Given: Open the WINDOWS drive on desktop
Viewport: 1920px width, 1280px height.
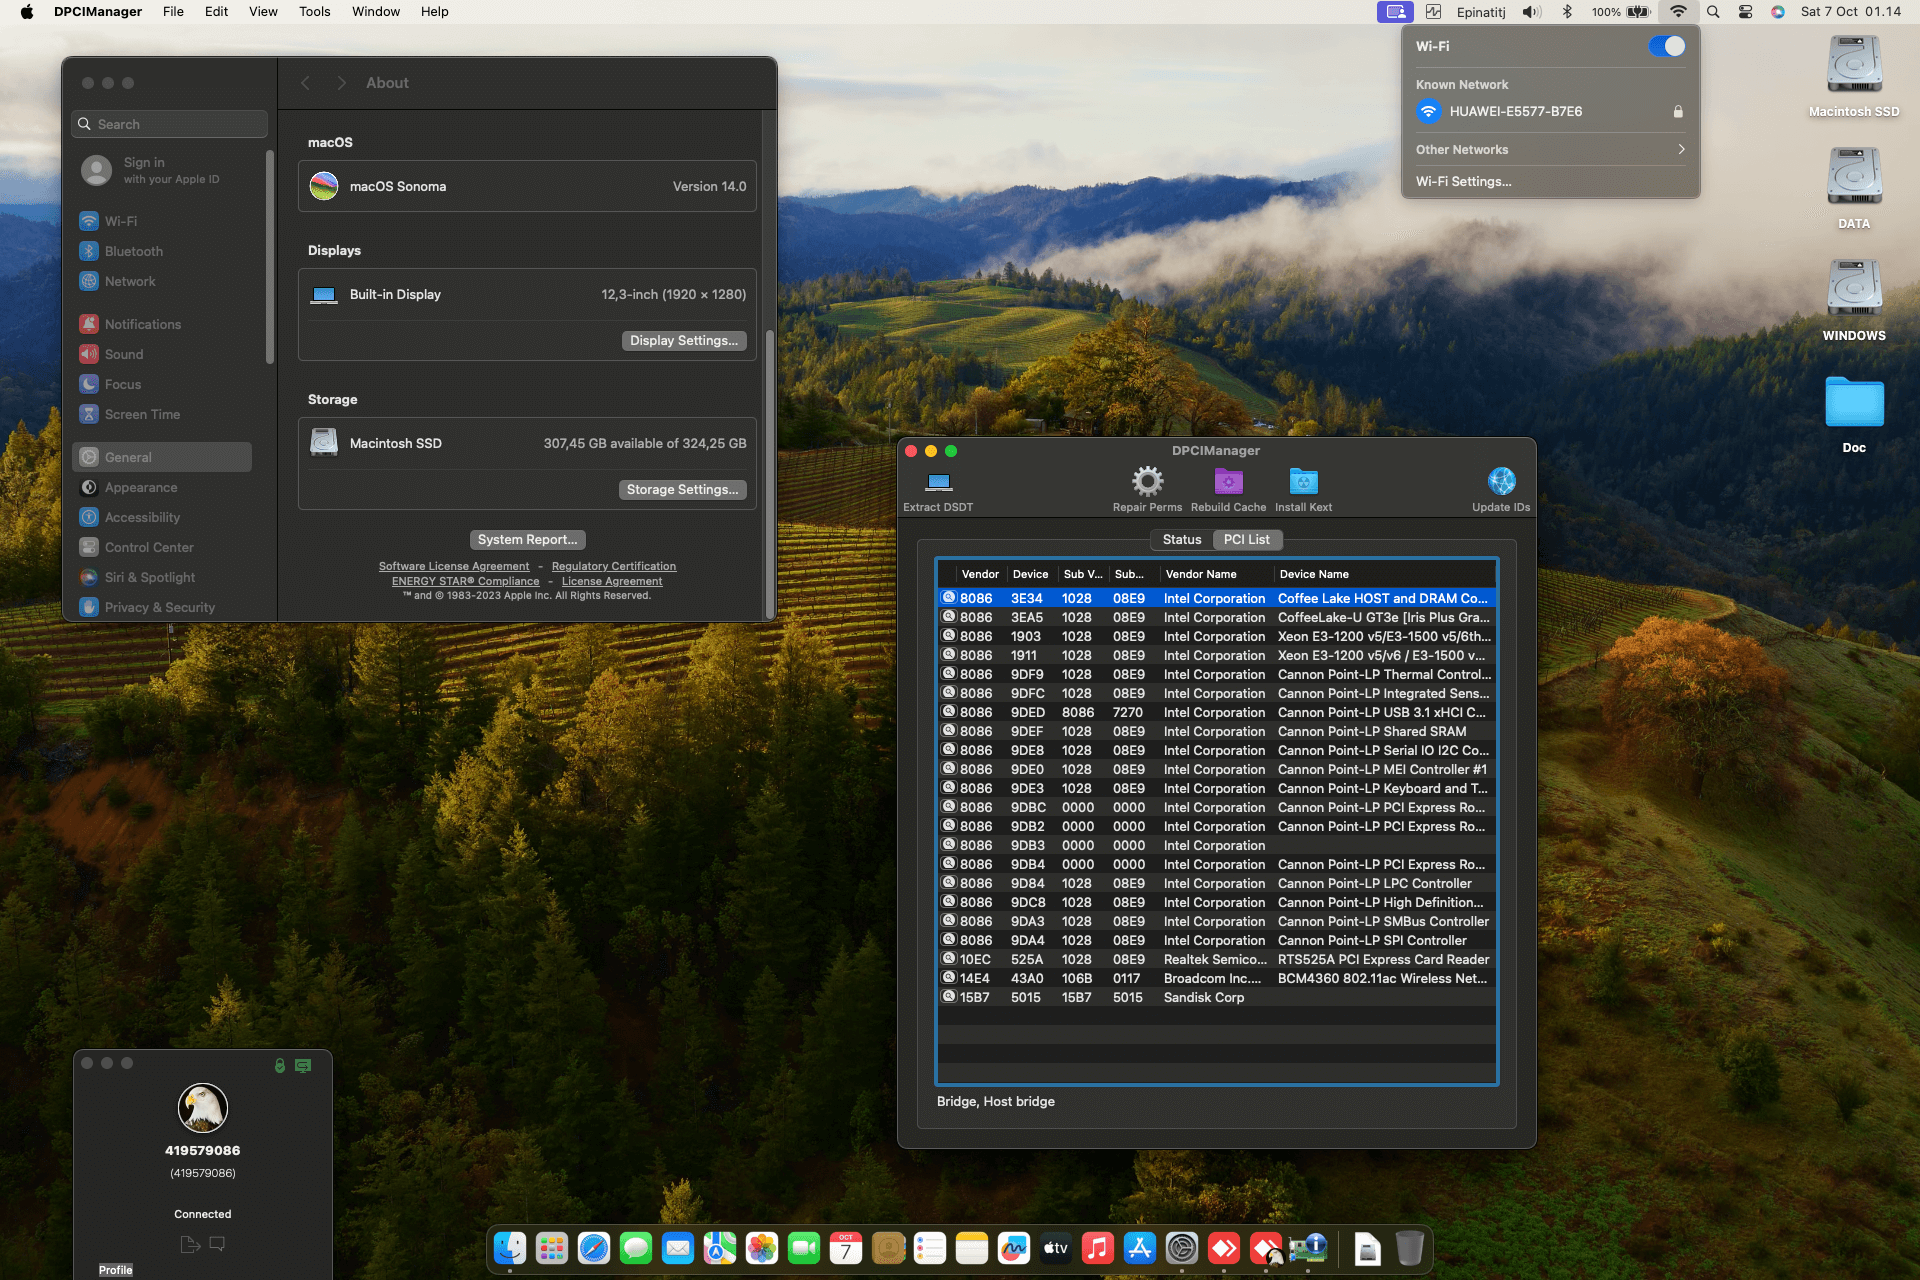Looking at the screenshot, I should coord(1854,290).
